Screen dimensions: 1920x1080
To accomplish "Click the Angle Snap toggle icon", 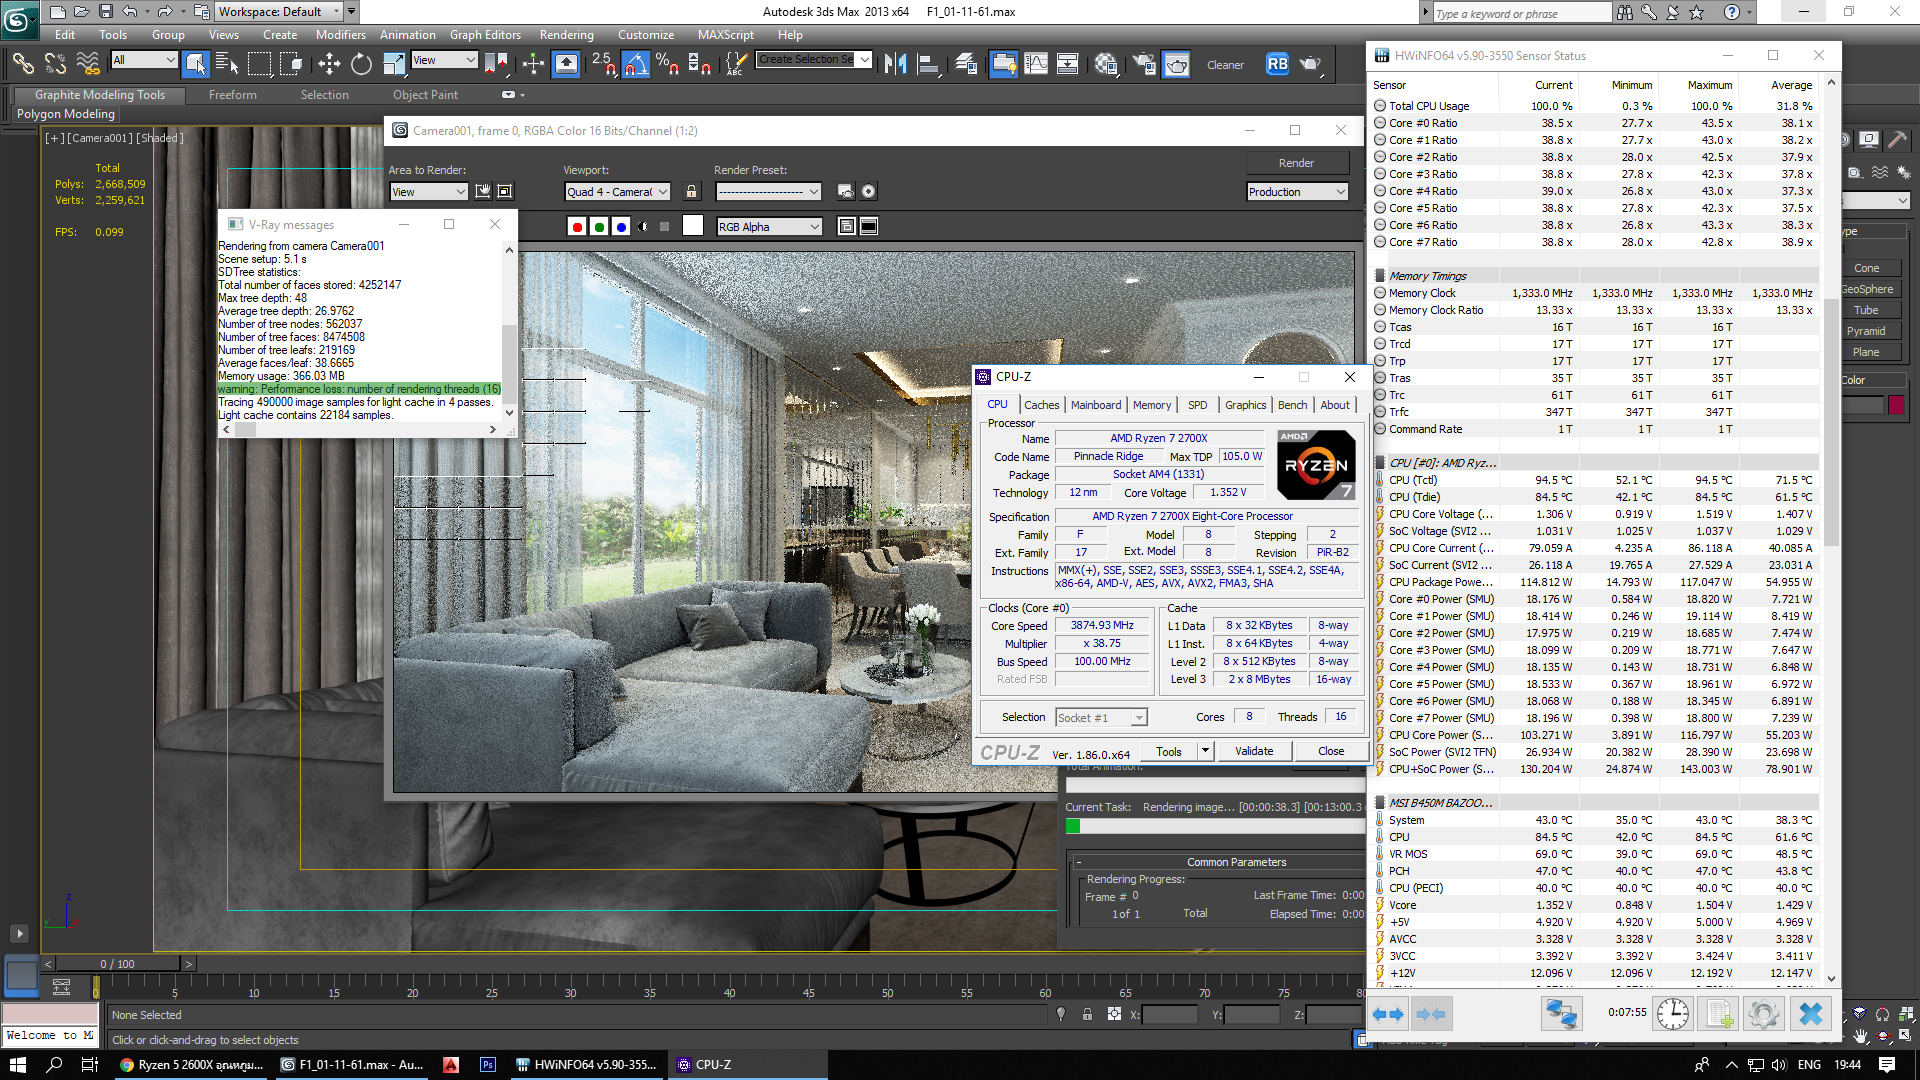I will (x=636, y=65).
